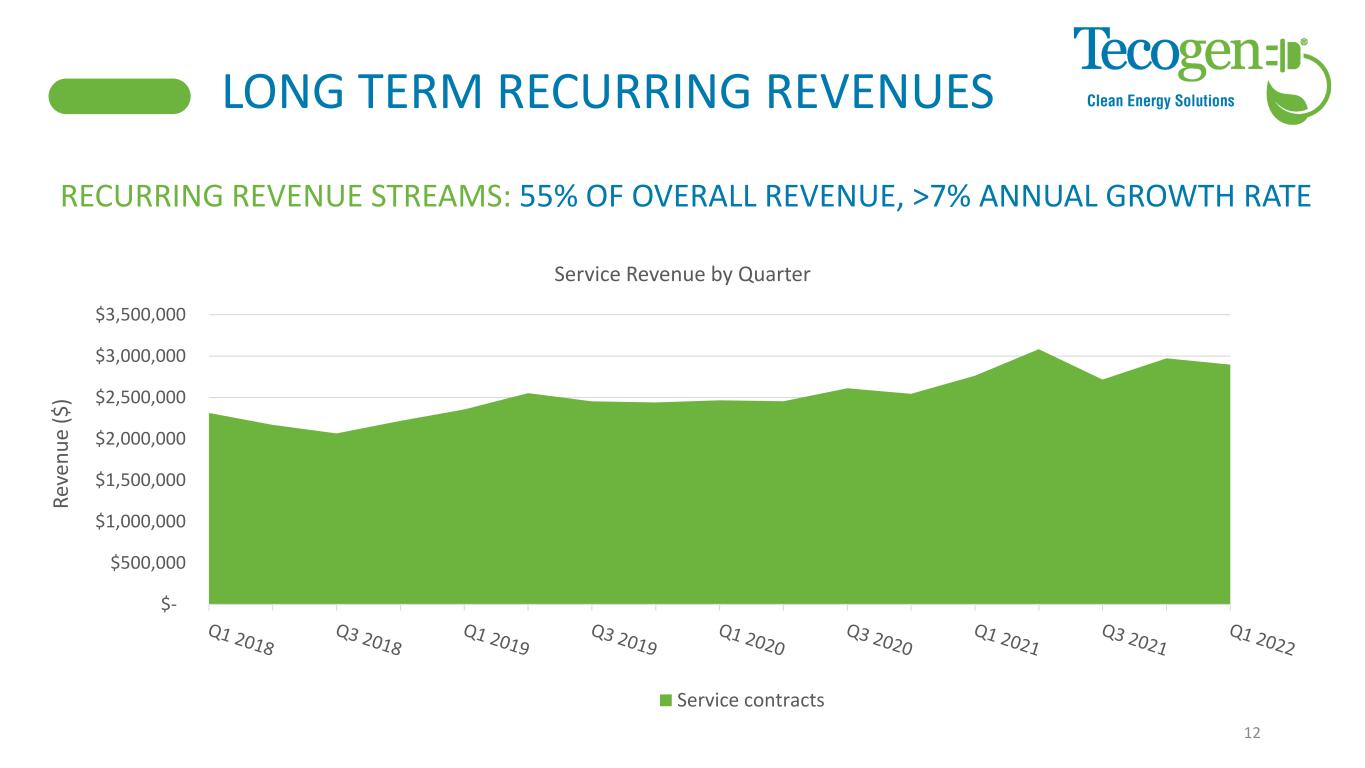Click the green rounded bar beside the title
Viewport: 1365px width, 768px height.
coord(120,96)
